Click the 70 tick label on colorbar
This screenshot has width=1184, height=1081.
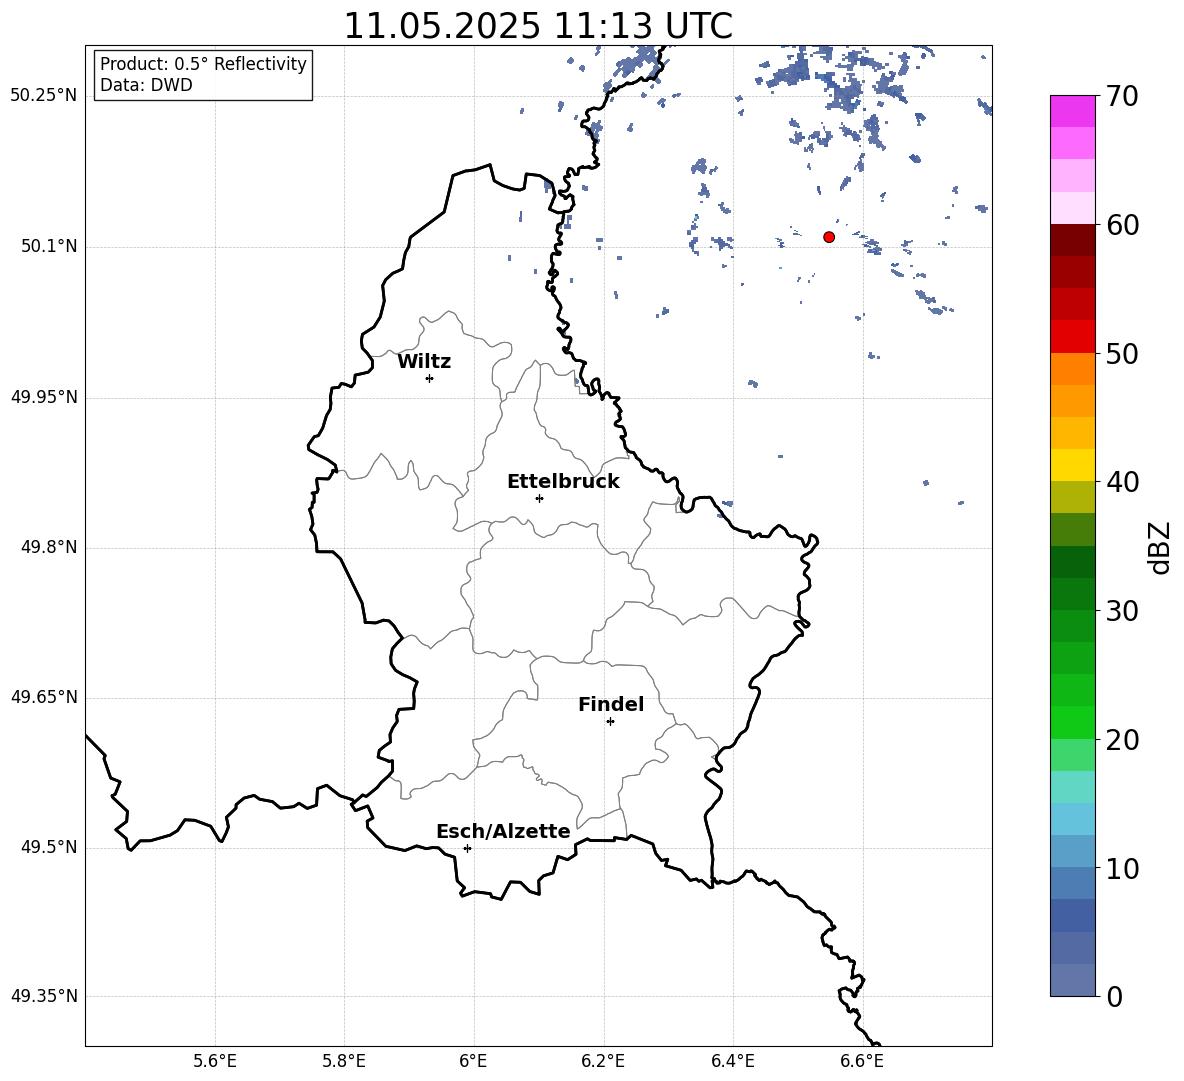pyautogui.click(x=1122, y=96)
